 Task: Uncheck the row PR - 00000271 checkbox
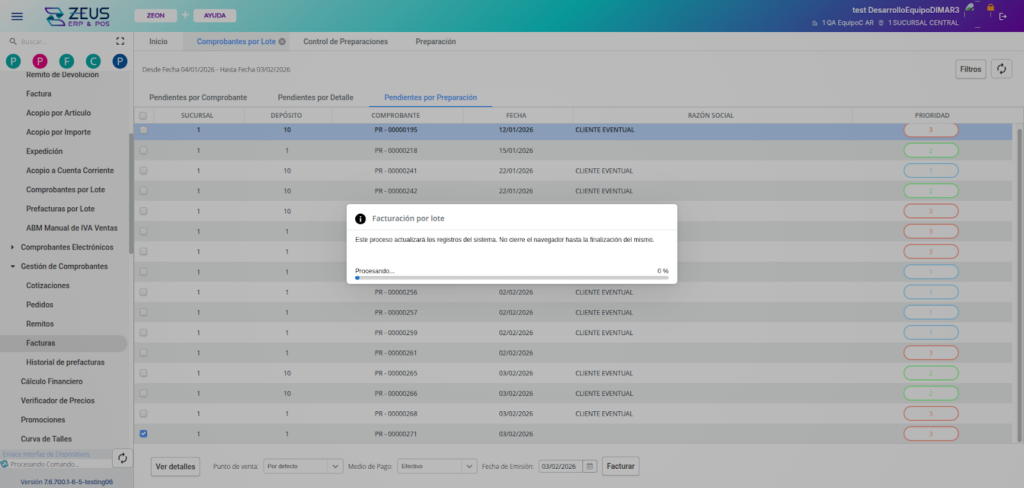coord(143,434)
